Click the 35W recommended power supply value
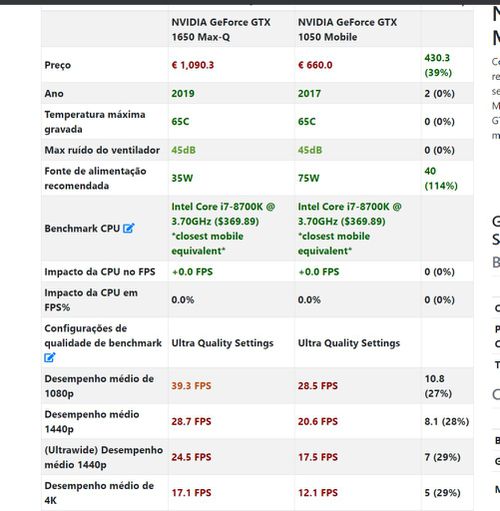This screenshot has width=500, height=511. [182, 178]
